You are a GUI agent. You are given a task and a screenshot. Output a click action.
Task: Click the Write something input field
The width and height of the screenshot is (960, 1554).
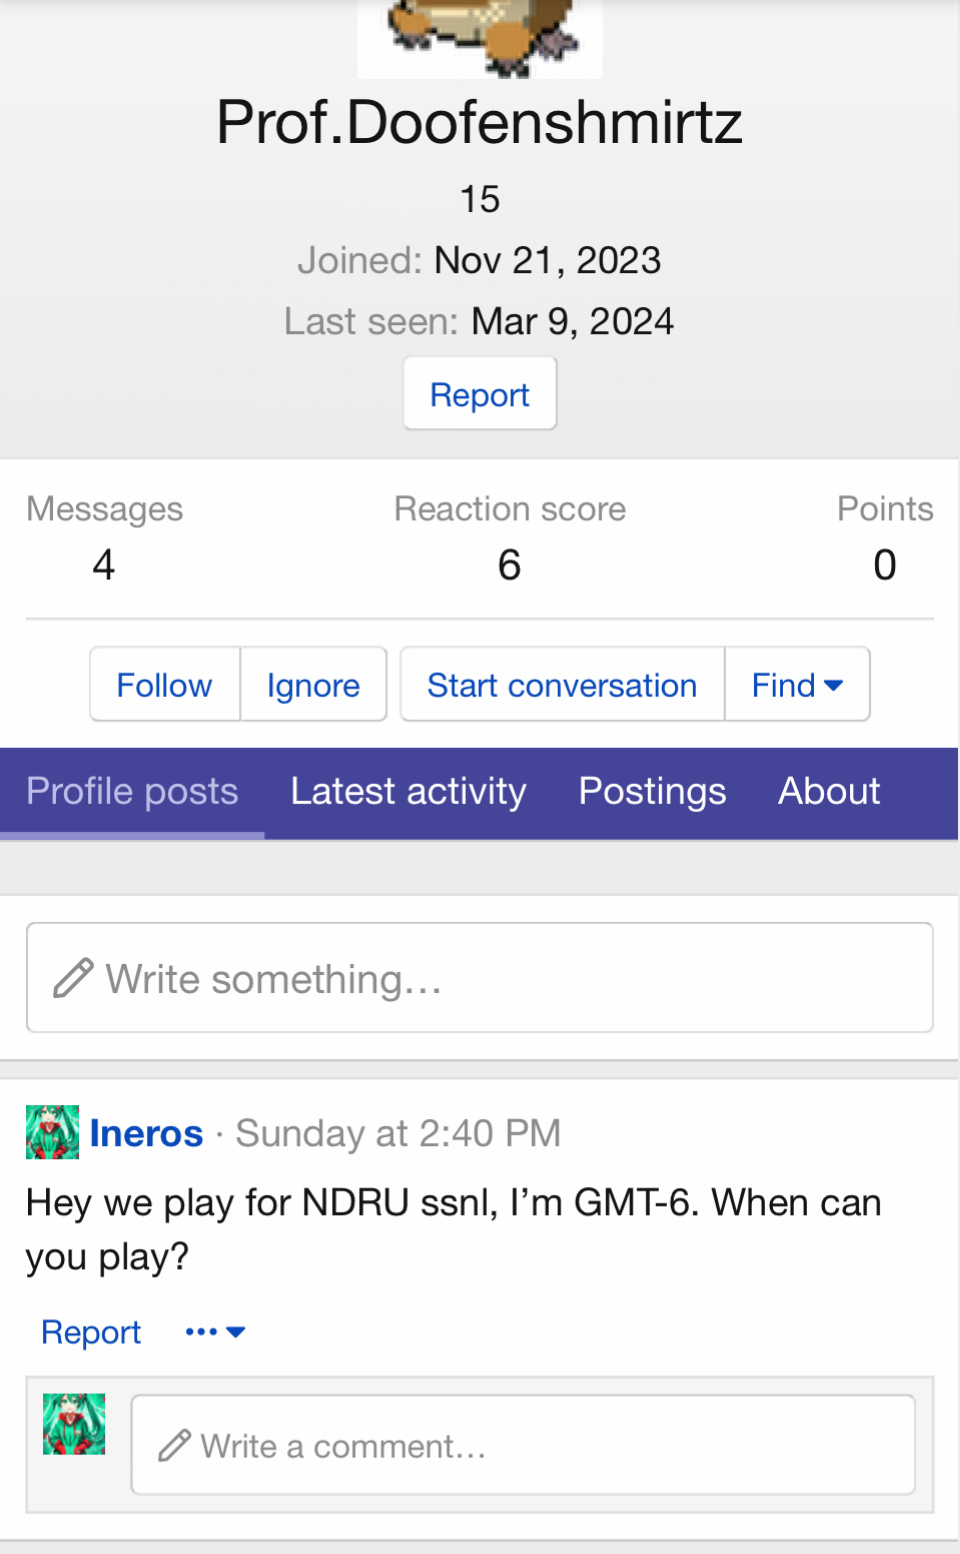click(x=480, y=978)
